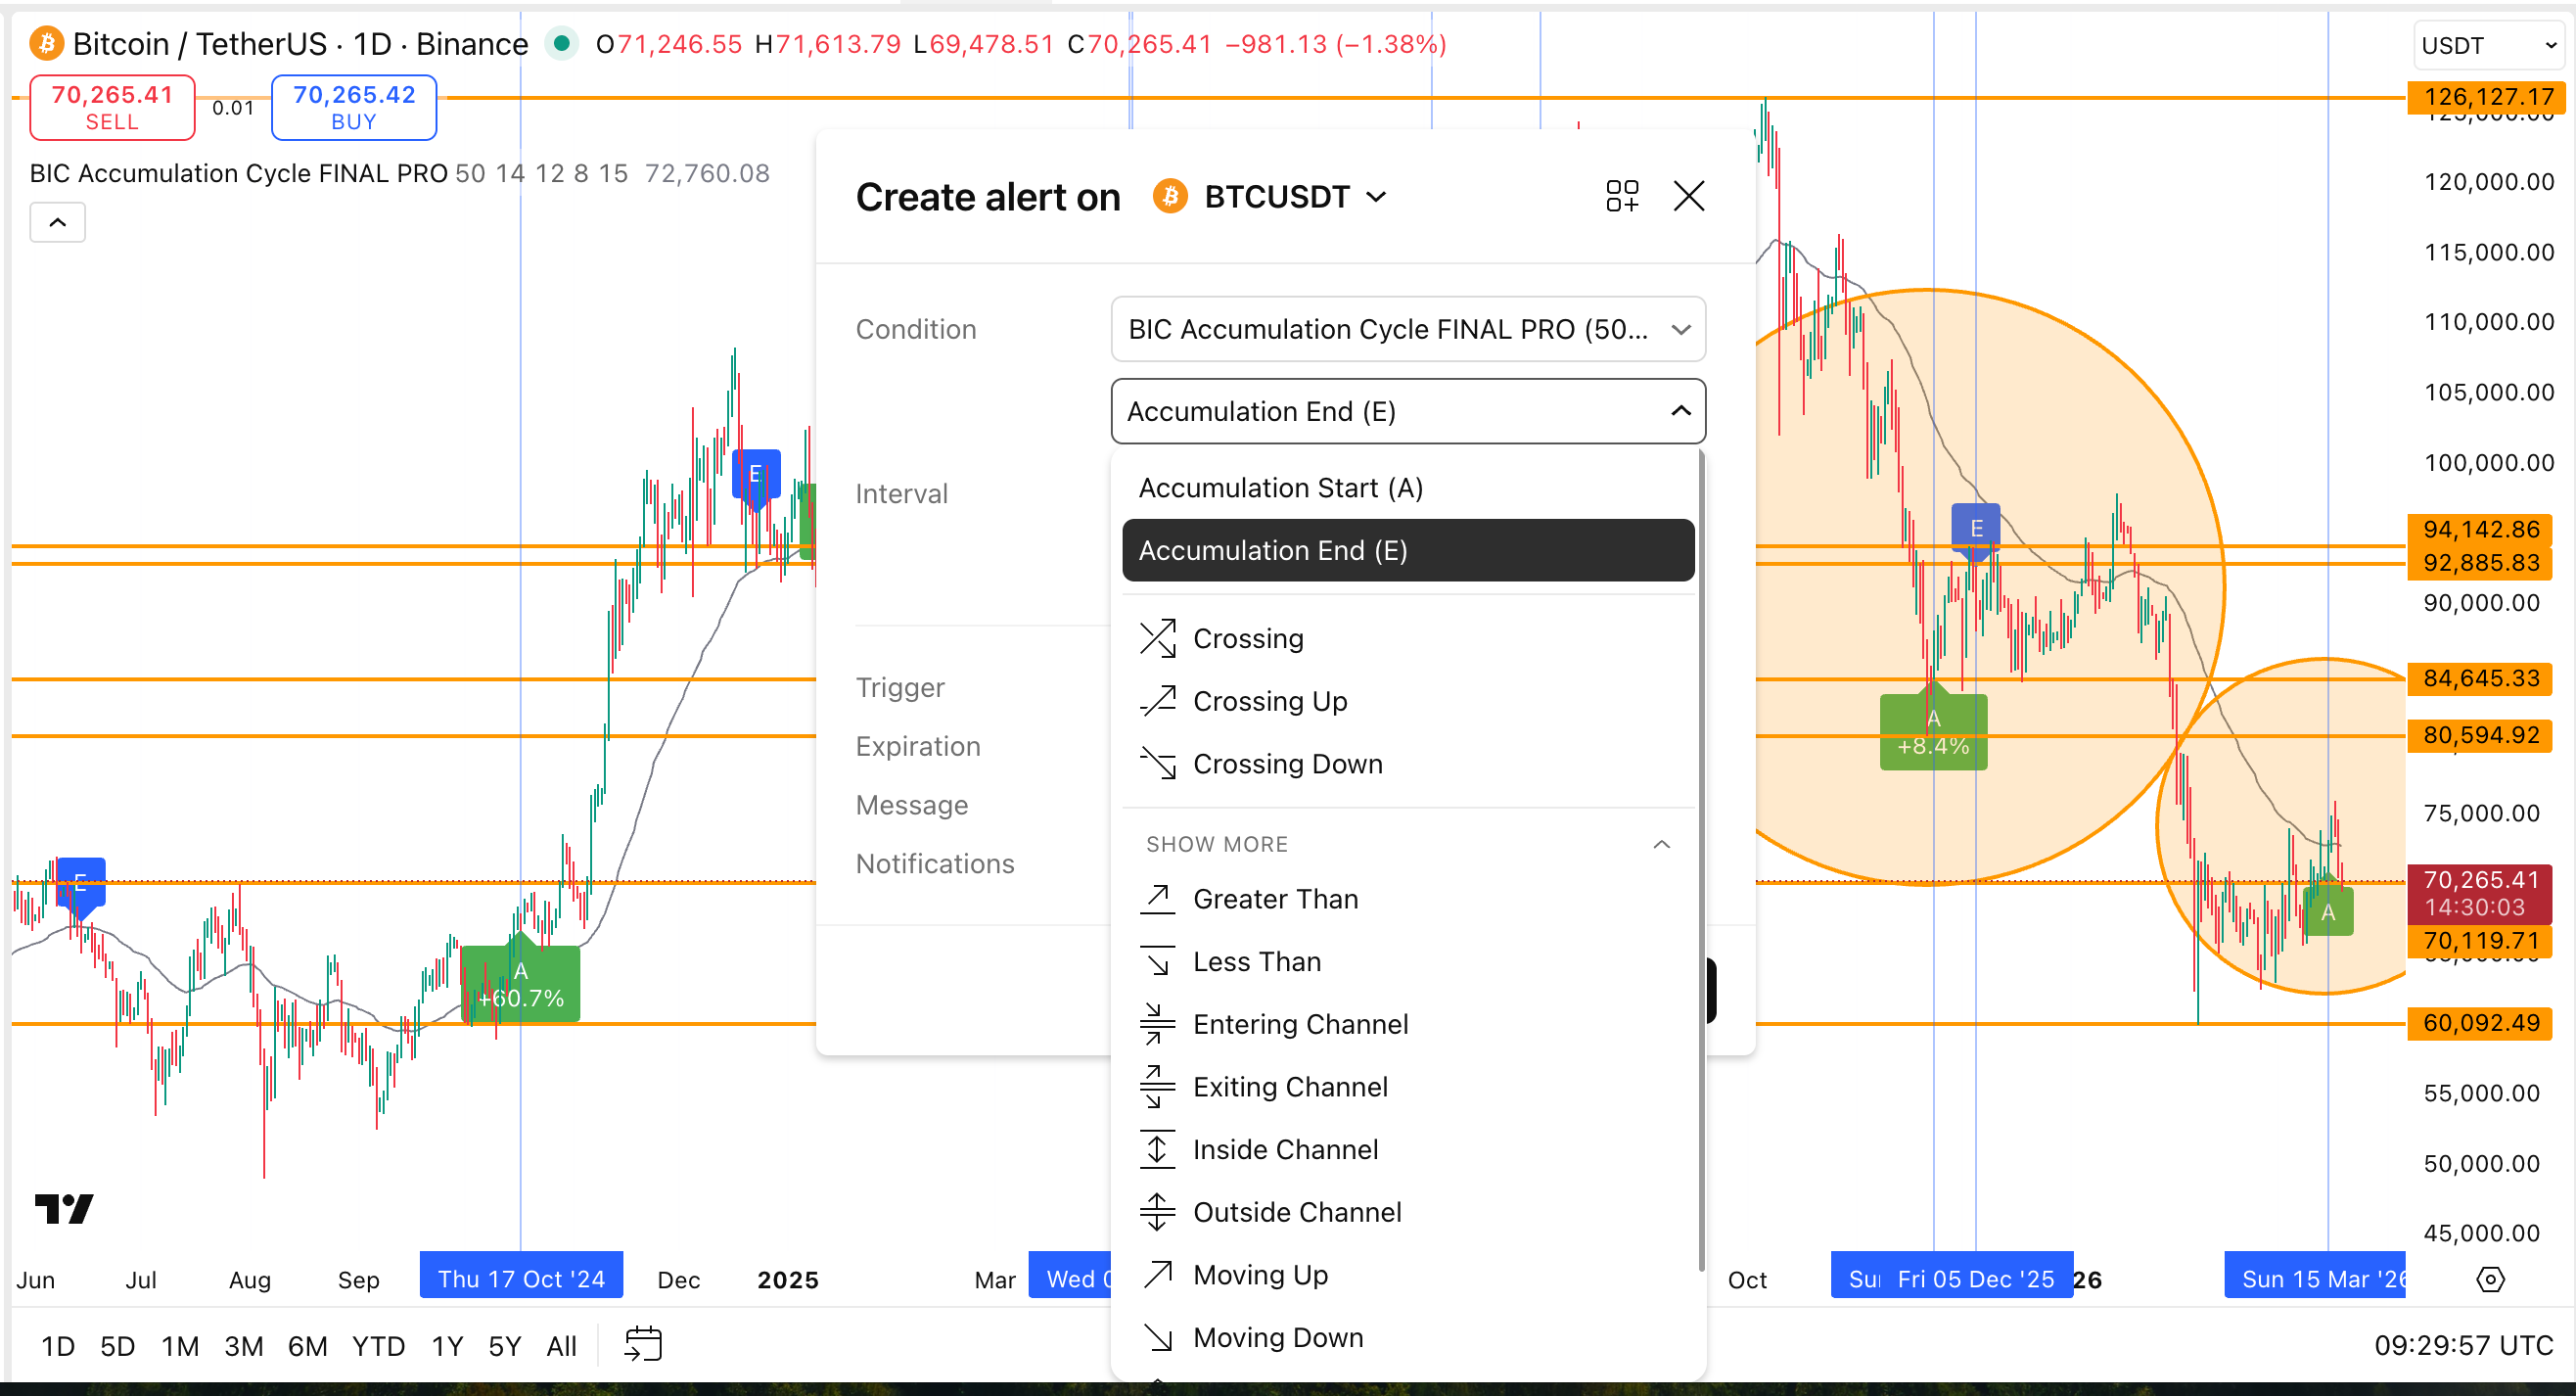Click the green market status dot

click(x=562, y=44)
